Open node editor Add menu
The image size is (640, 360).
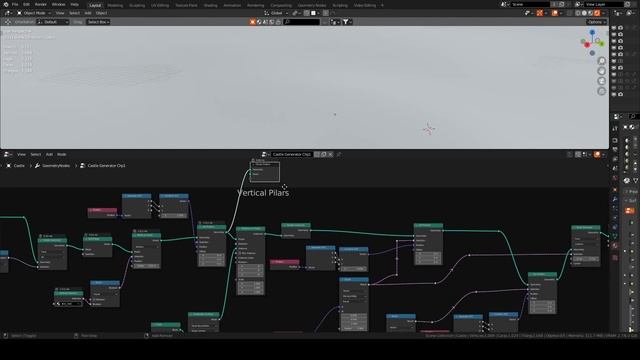click(49, 154)
